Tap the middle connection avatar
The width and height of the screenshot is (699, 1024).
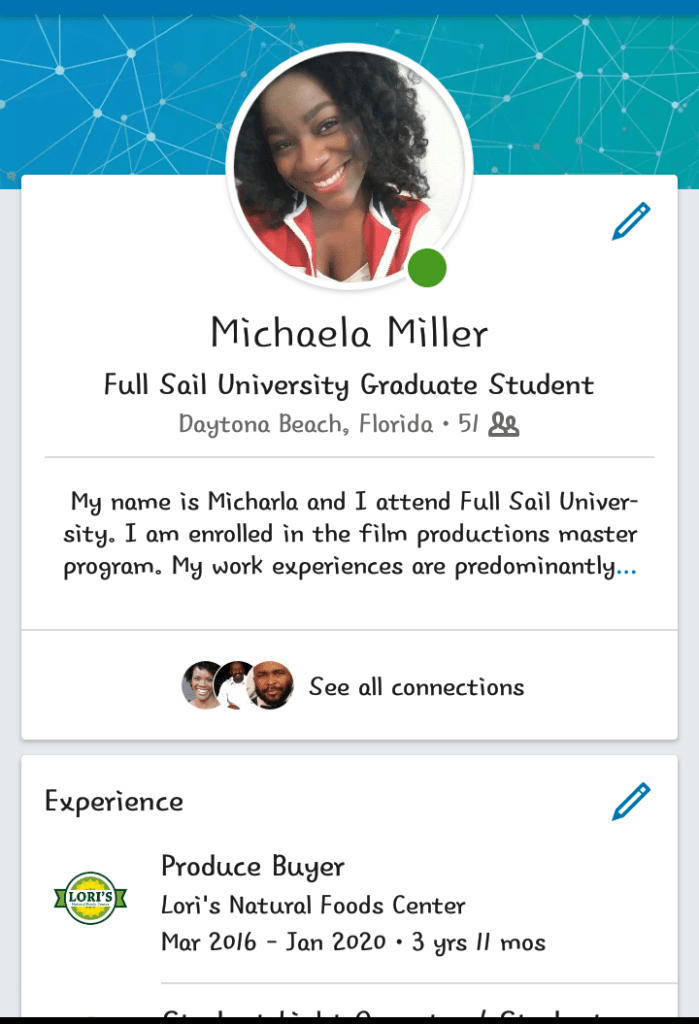235,686
